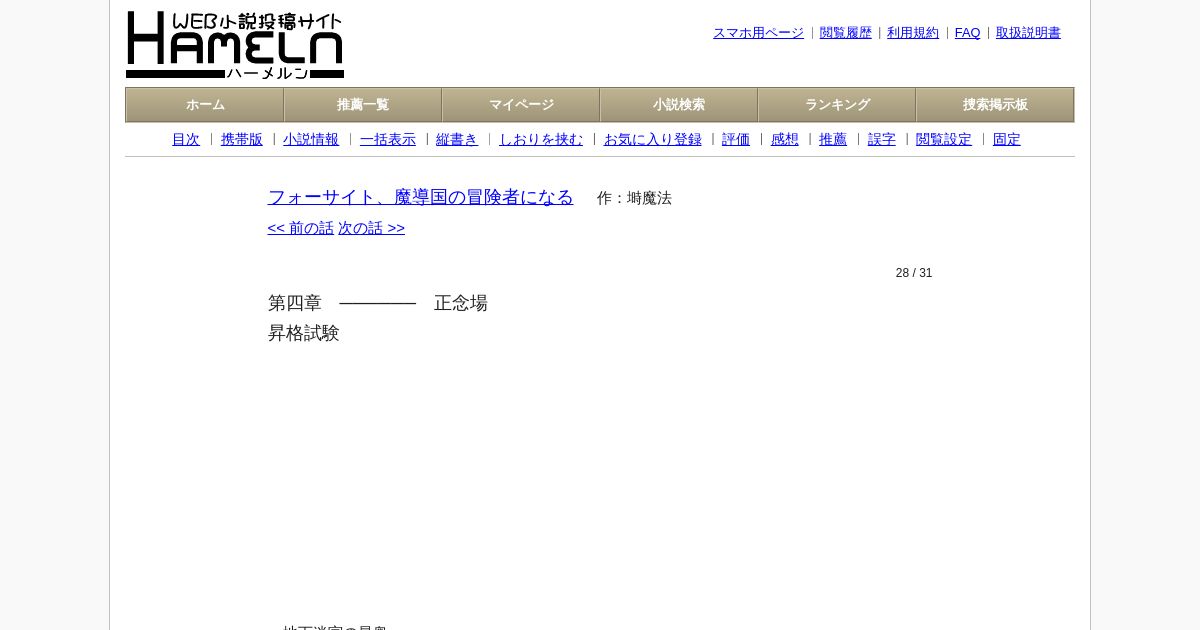The height and width of the screenshot is (630, 1200).
Task: Click the page counter 28 / 31
Action: coord(914,273)
